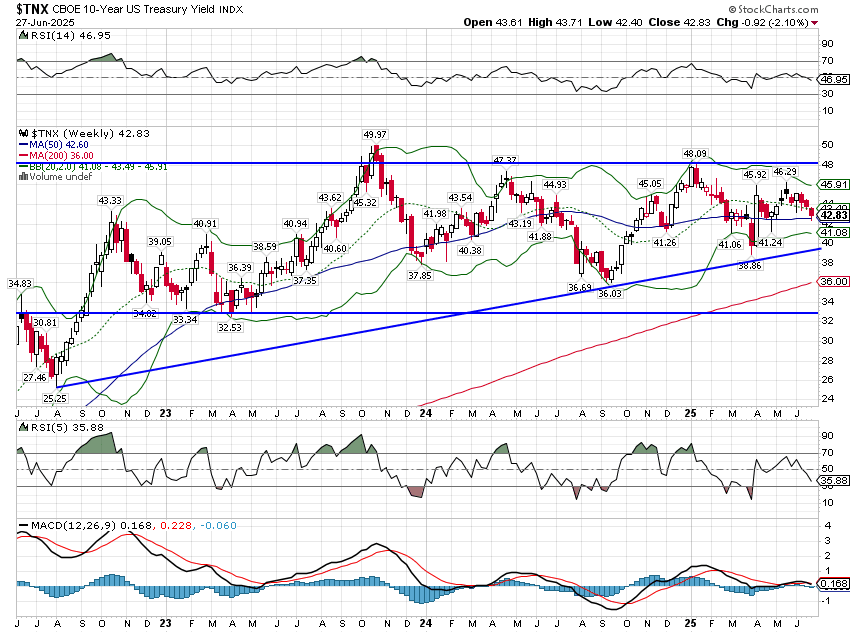This screenshot has width=850, height=633.
Task: Click the 0.168 MACD axis tag
Action: (834, 584)
